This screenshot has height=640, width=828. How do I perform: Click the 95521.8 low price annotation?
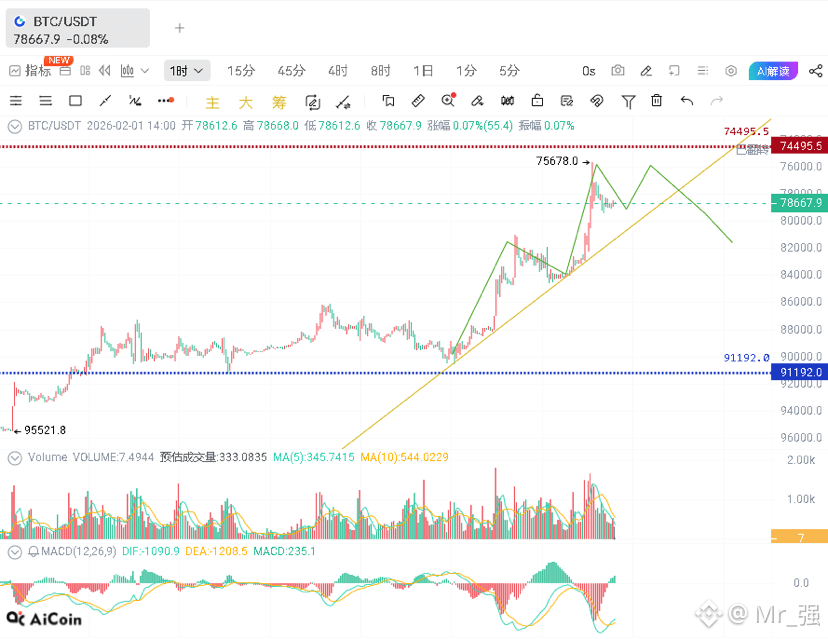[x=45, y=430]
